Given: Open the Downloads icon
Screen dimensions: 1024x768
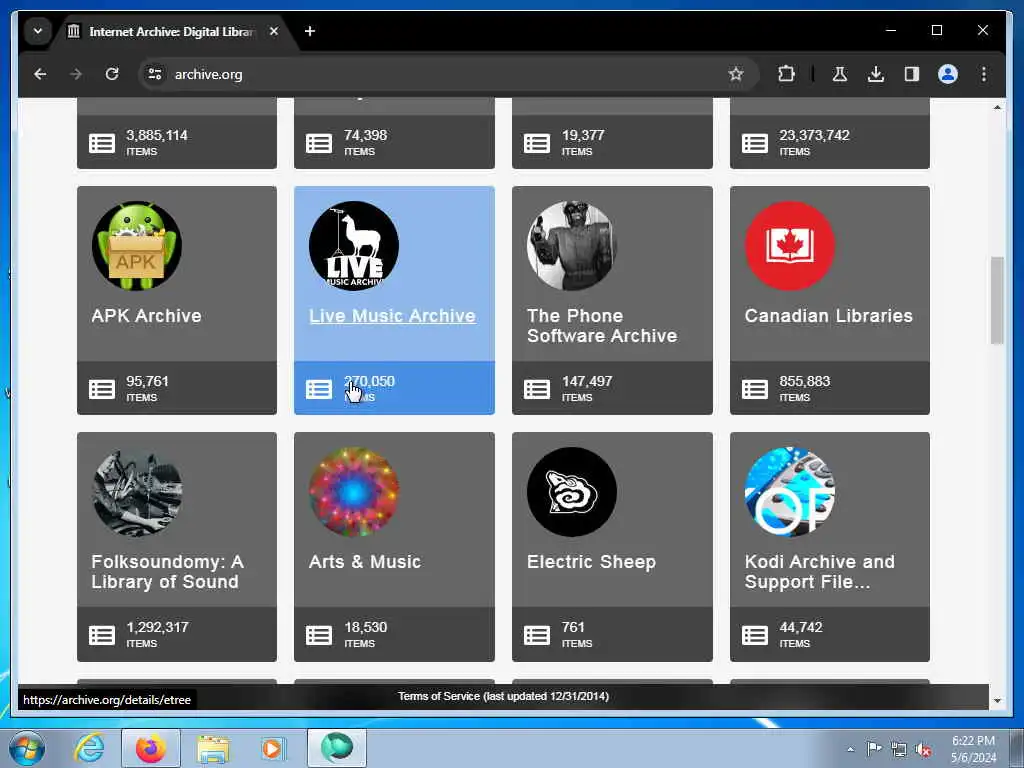Looking at the screenshot, I should 876,74.
